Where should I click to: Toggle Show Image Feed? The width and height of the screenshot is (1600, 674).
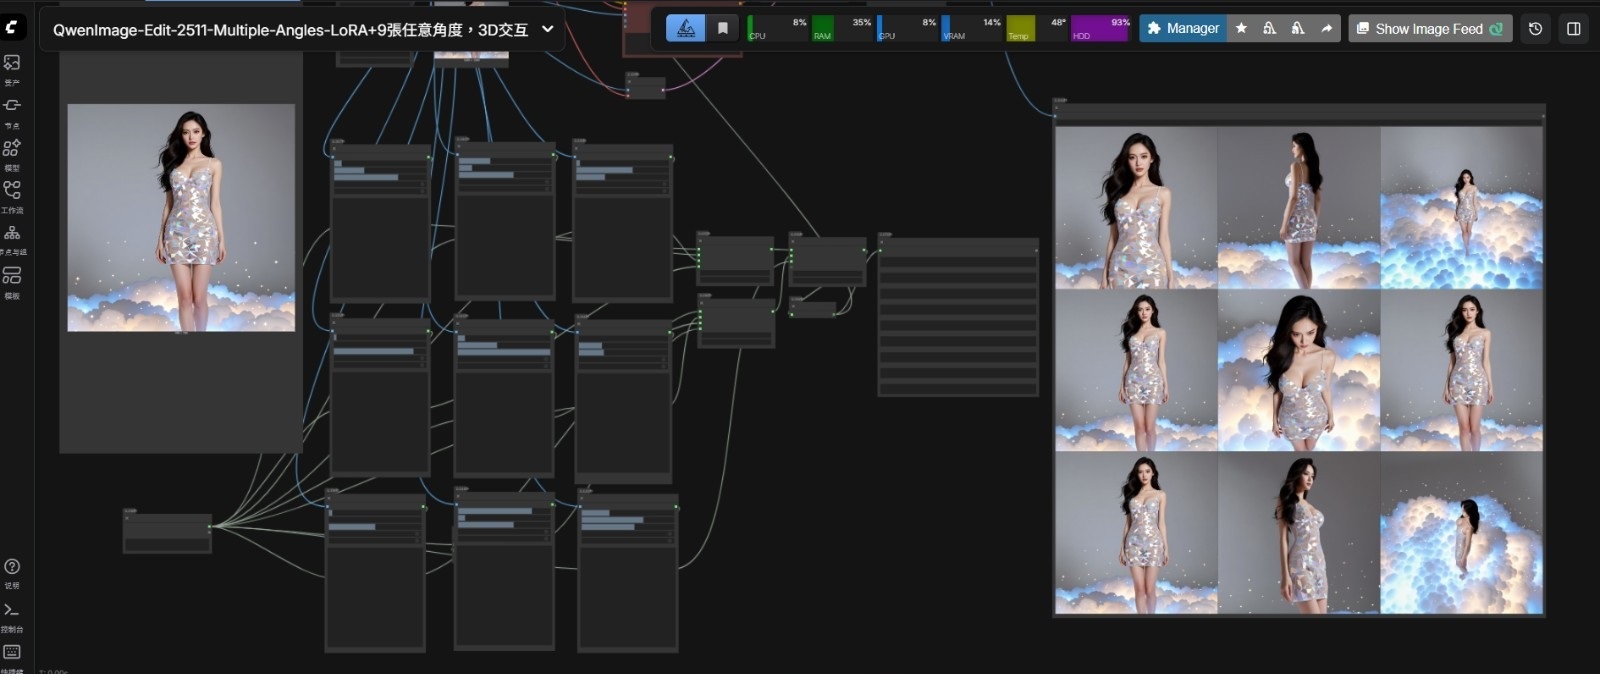click(1429, 29)
